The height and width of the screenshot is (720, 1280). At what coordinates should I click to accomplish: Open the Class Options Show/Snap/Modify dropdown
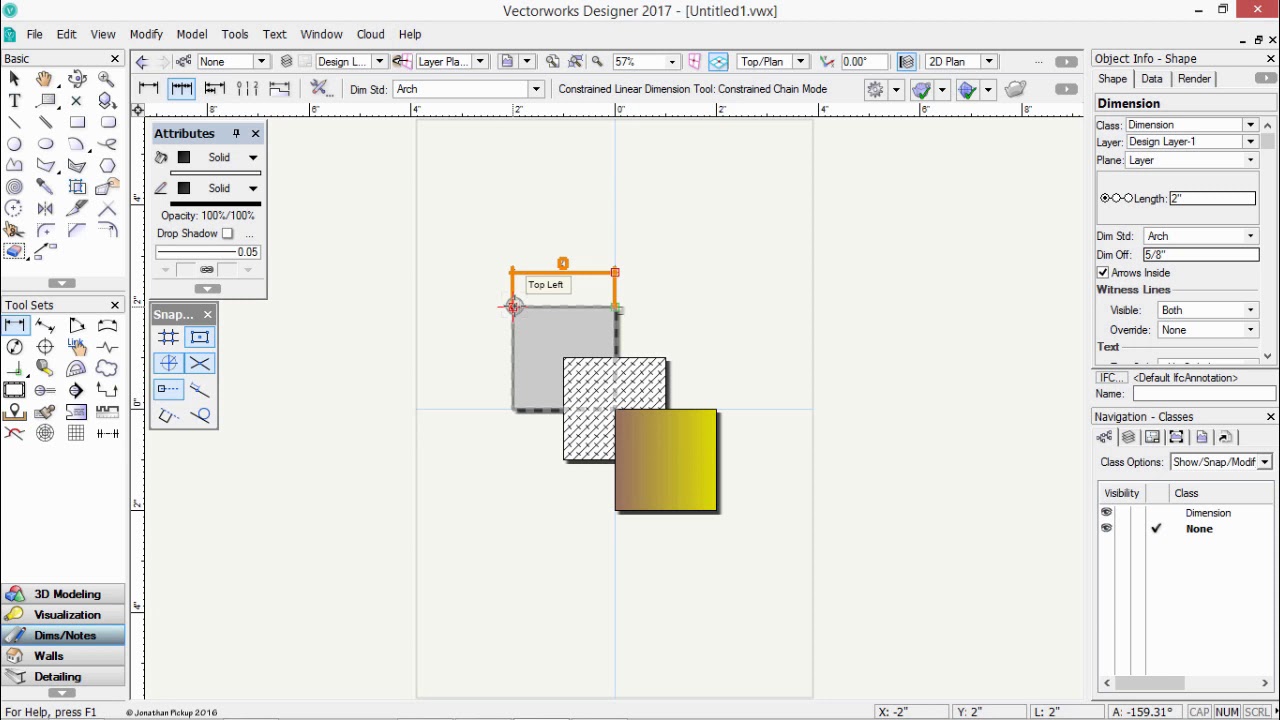point(1264,462)
